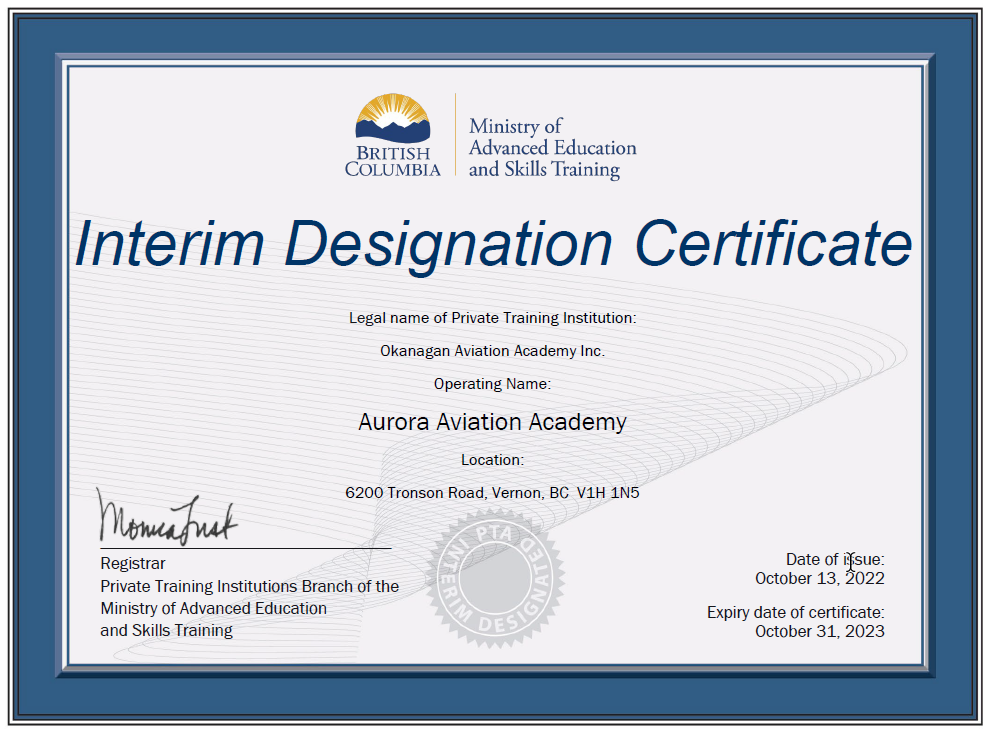Select the "Legal name of Private Training Institution:" label

pyautogui.click(x=492, y=318)
